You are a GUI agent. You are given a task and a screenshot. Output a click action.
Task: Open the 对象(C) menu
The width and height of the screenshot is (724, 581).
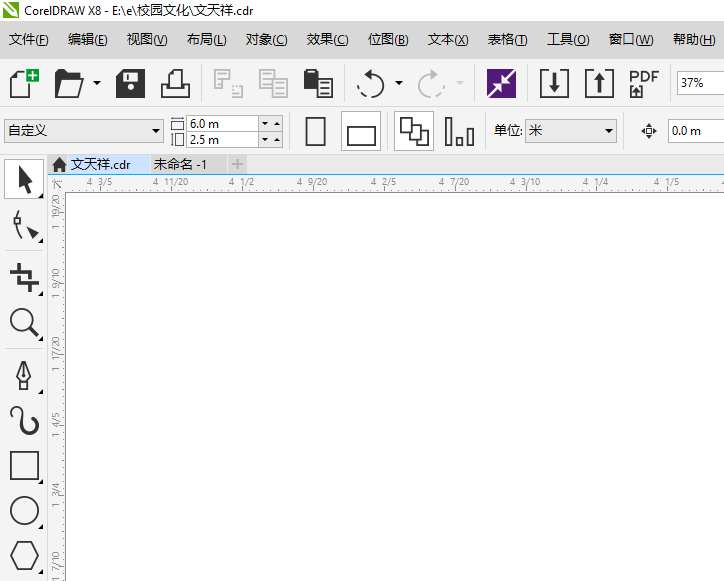266,40
